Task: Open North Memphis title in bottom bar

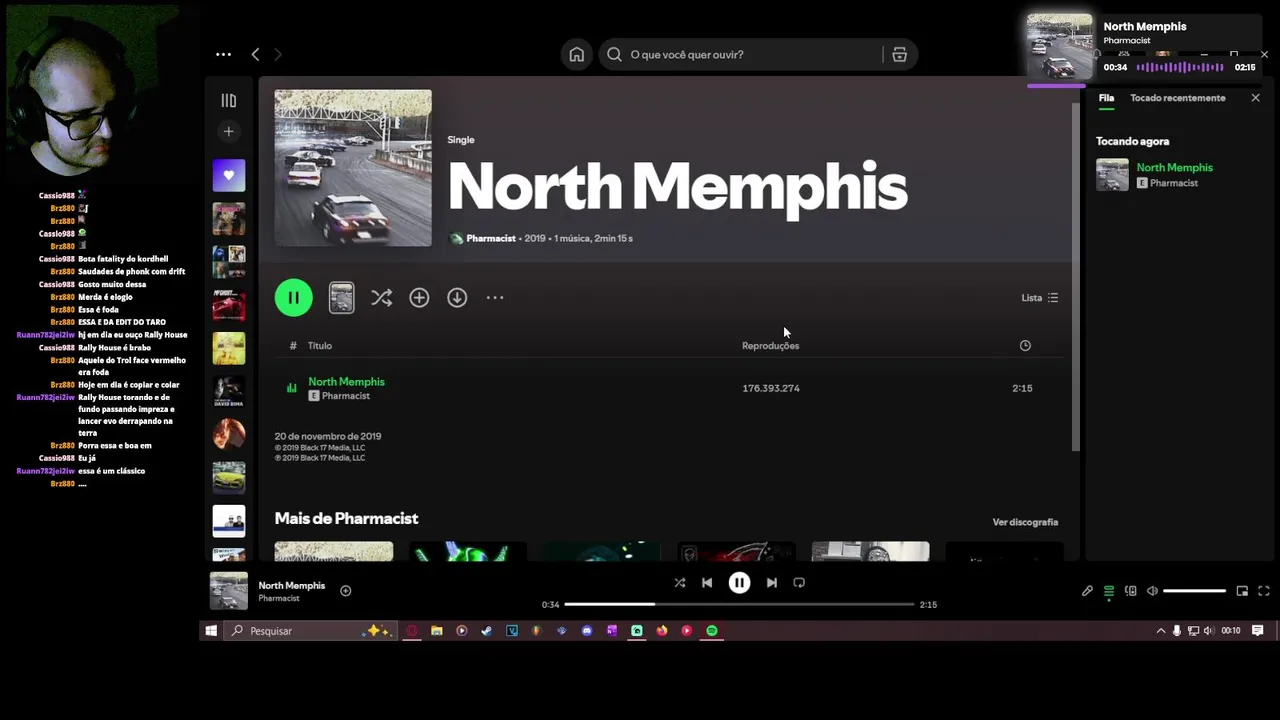Action: (291, 585)
